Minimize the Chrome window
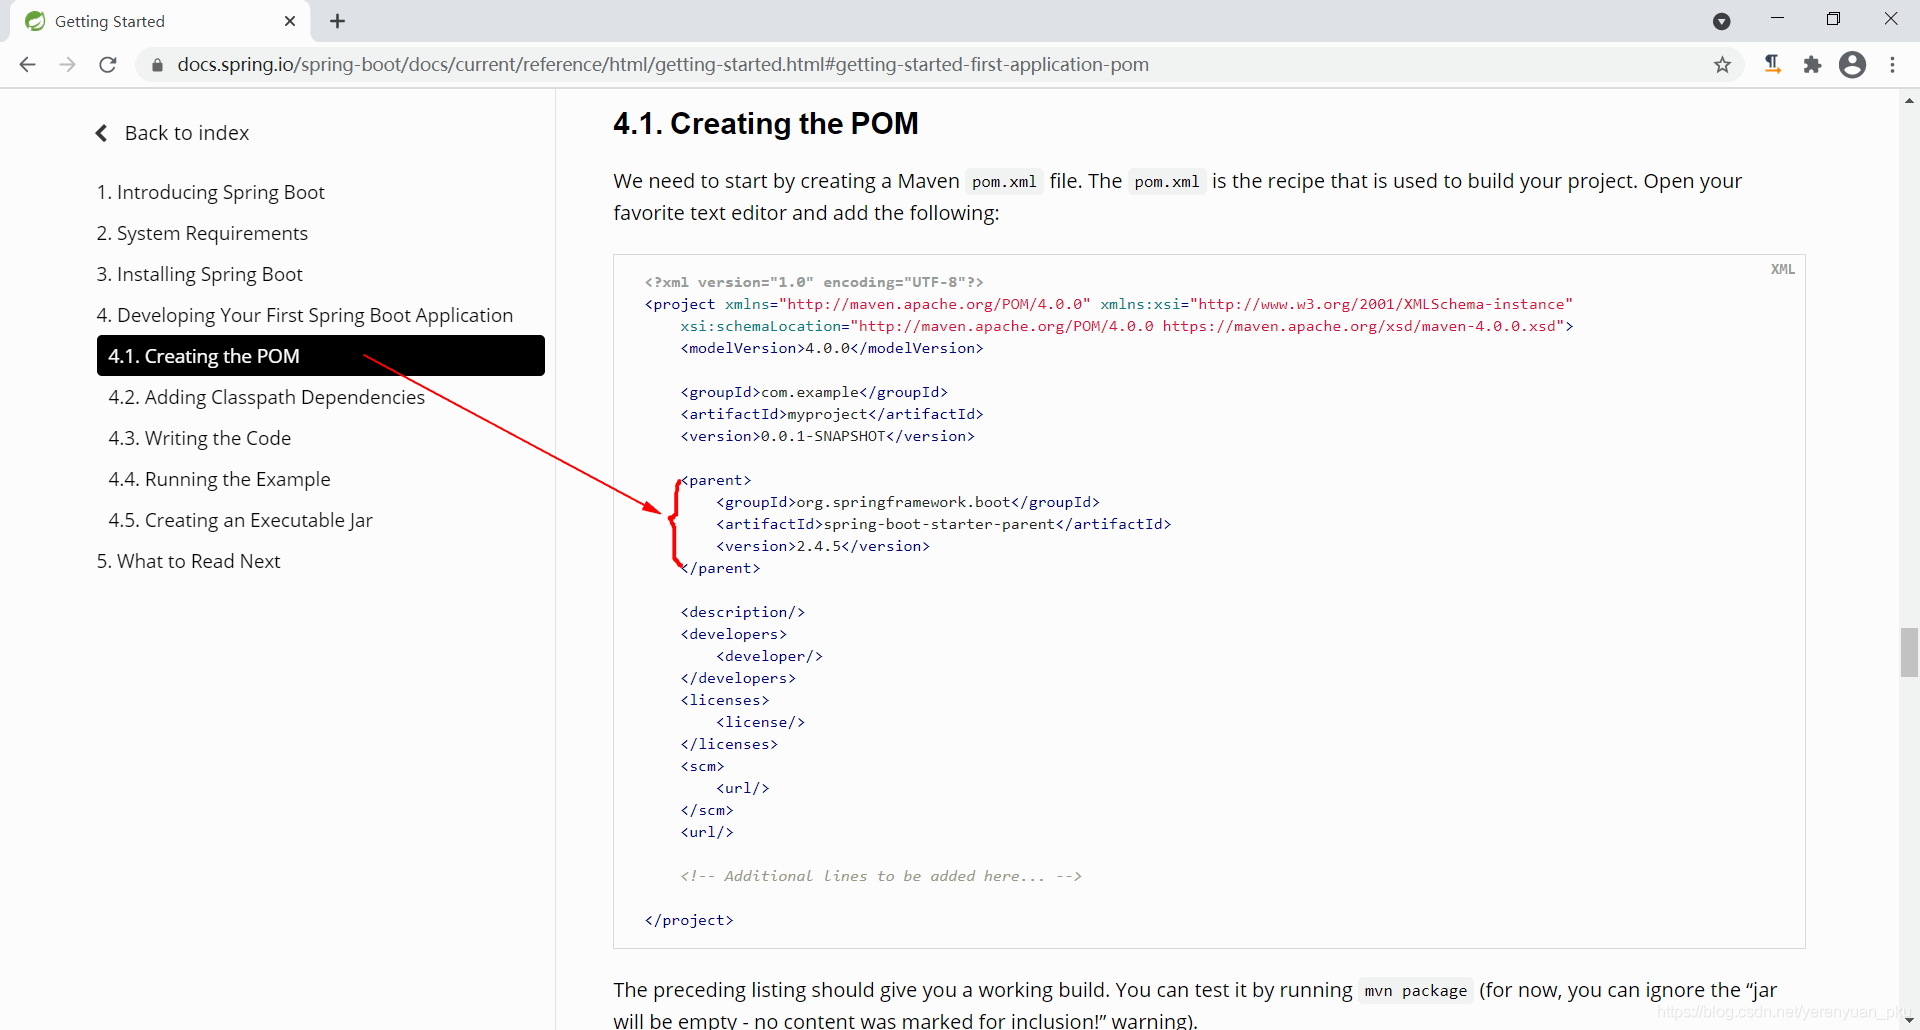Image resolution: width=1920 pixels, height=1030 pixels. (x=1777, y=19)
